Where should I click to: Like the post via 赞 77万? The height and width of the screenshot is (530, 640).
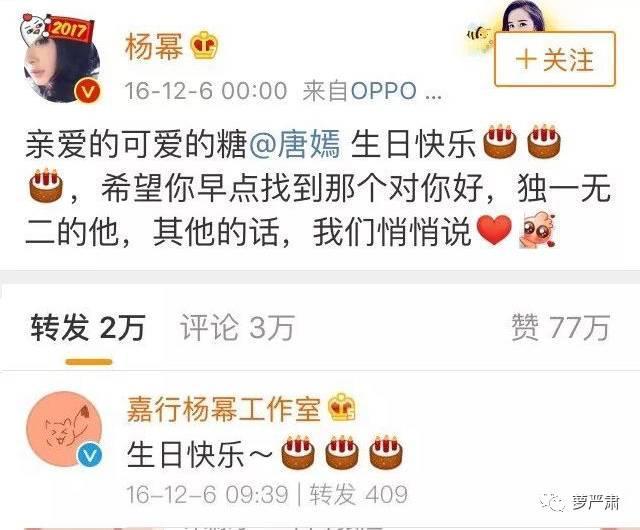point(561,327)
